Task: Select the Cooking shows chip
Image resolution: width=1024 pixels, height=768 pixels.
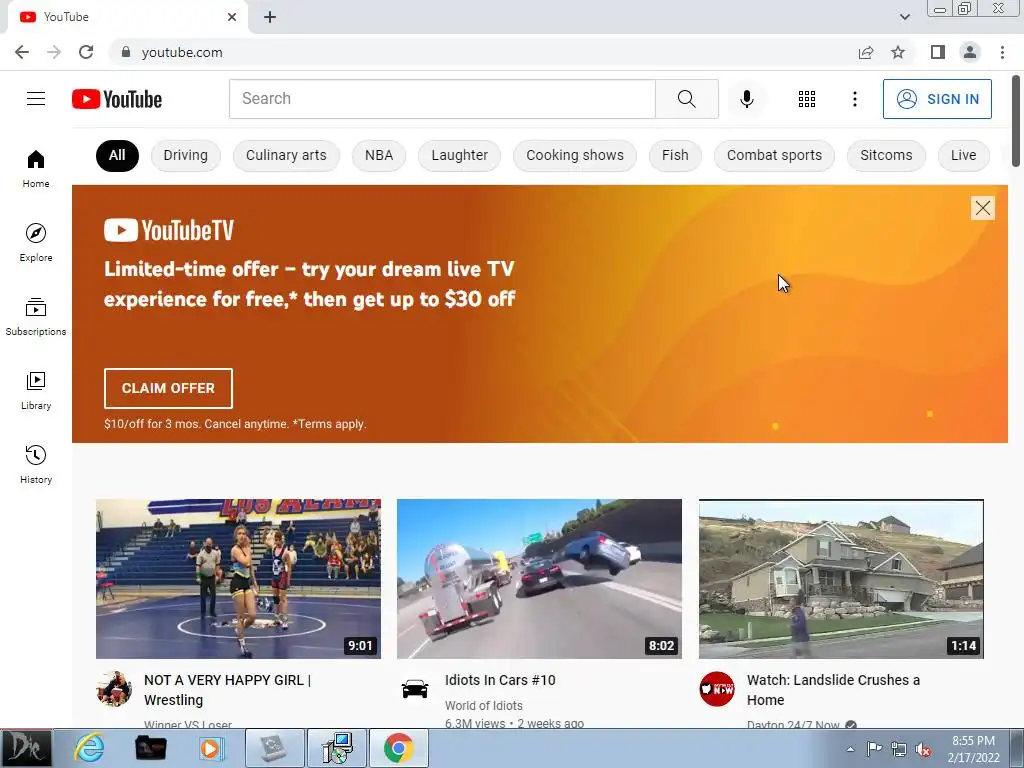Action: (575, 155)
